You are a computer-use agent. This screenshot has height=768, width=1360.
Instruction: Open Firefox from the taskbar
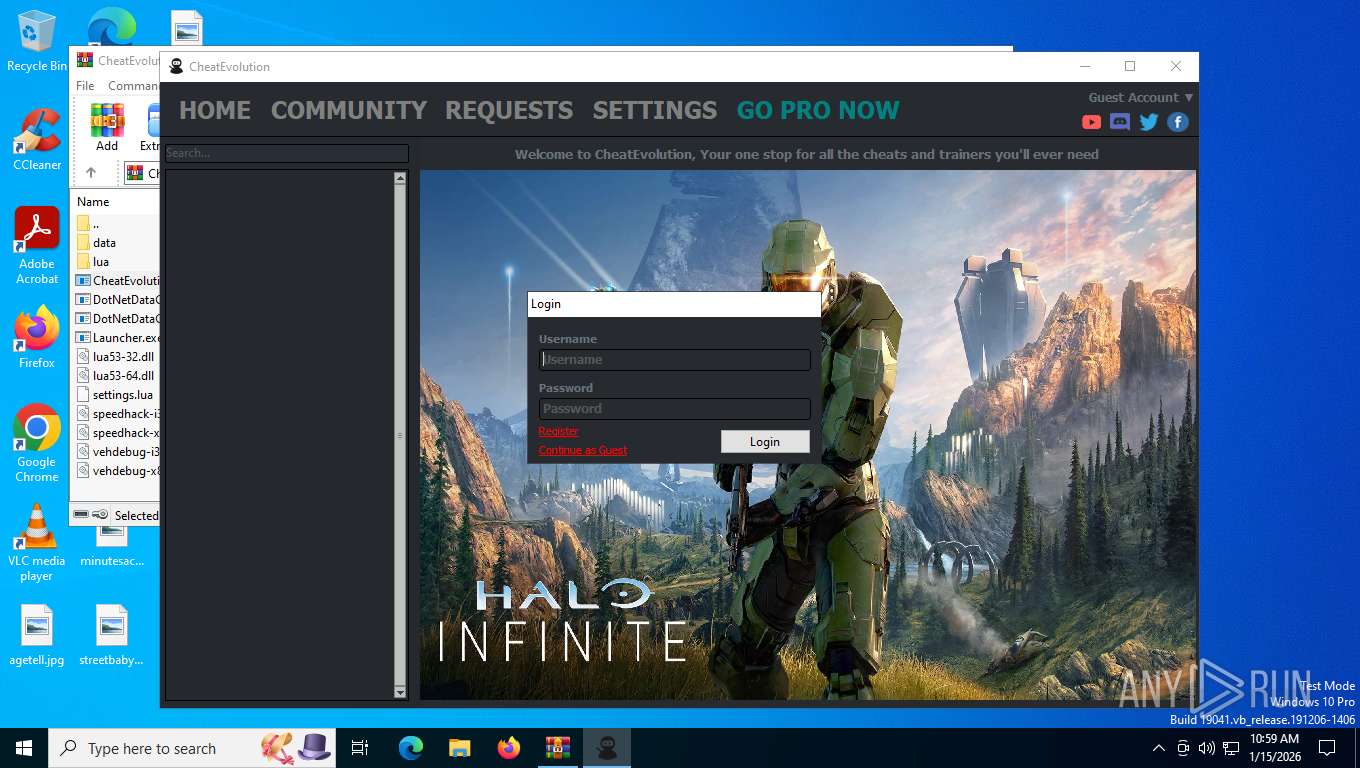point(508,748)
